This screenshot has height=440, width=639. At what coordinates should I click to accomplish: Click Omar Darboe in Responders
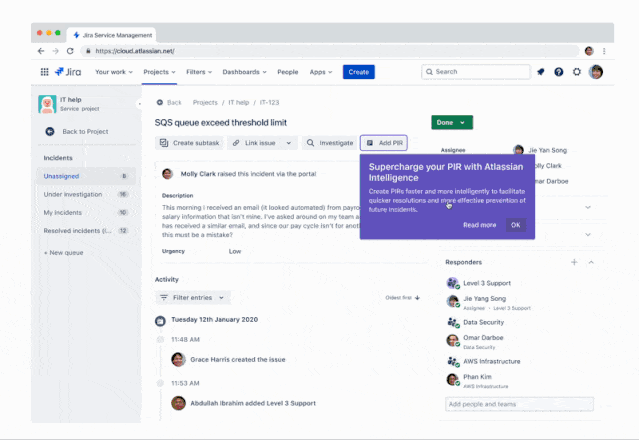(x=483, y=338)
